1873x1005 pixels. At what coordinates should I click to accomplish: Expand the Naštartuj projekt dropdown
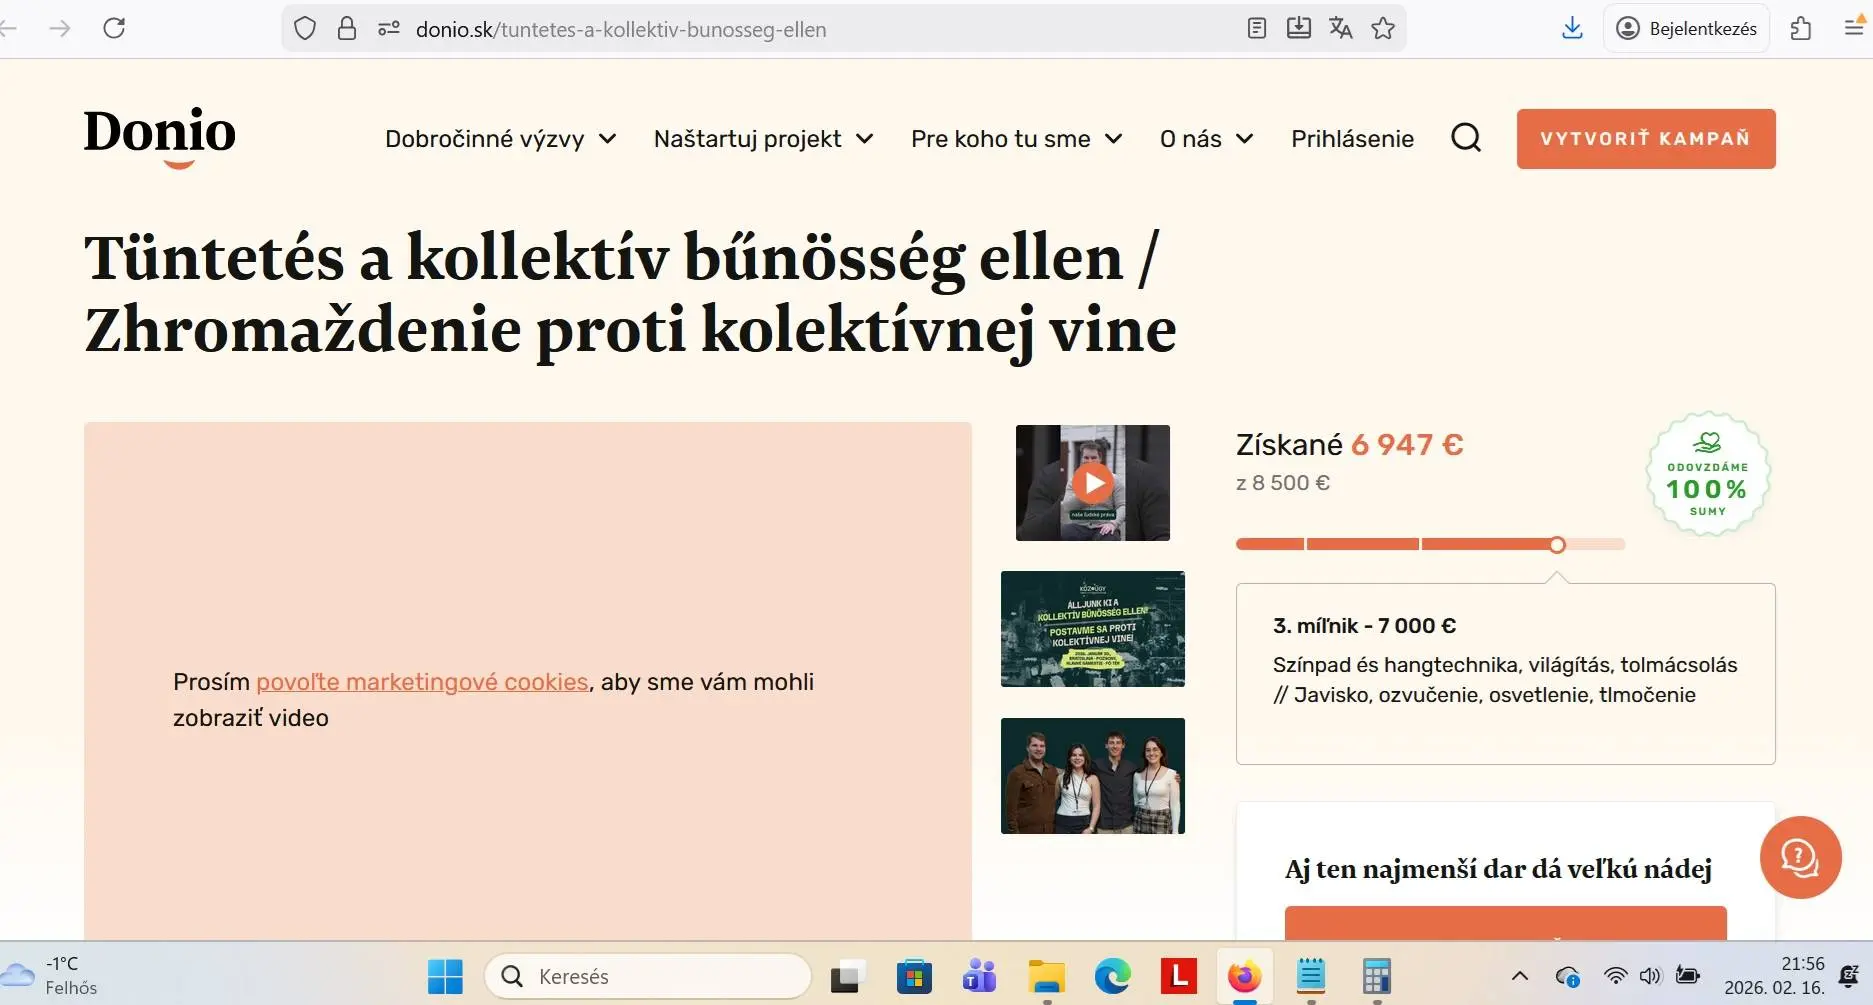[763, 139]
